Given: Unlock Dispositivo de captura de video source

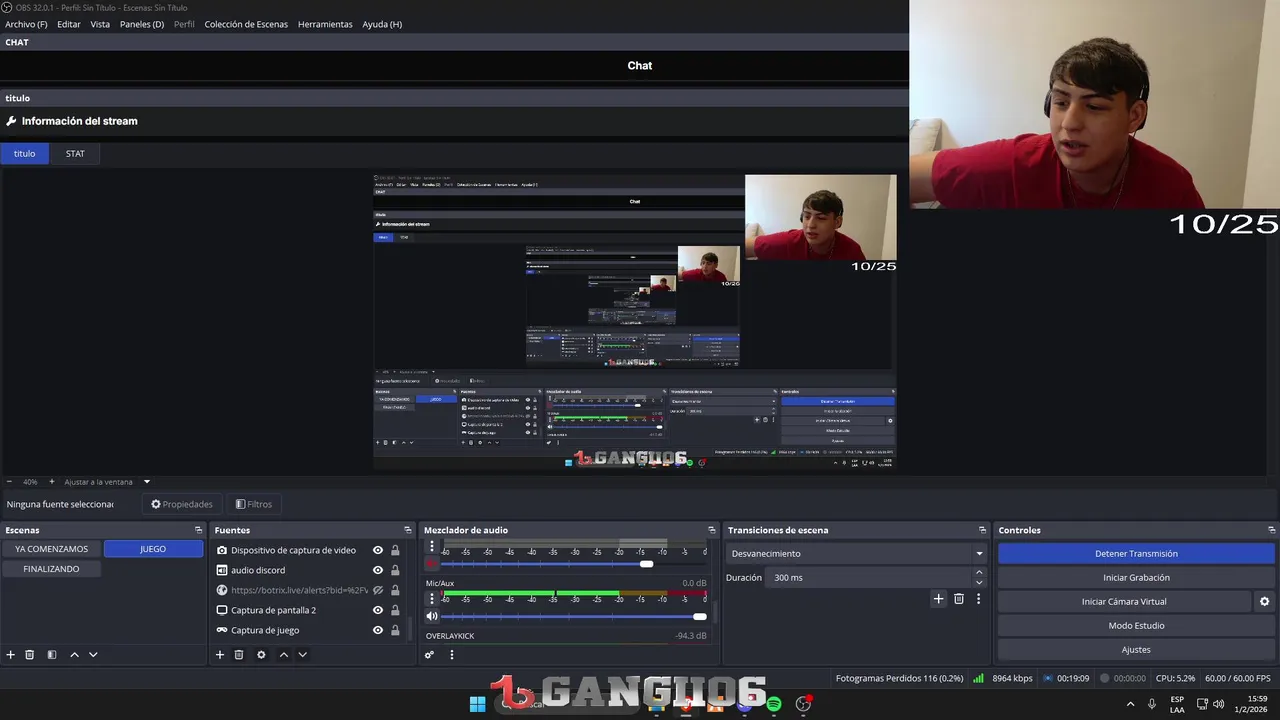Looking at the screenshot, I should pos(395,550).
